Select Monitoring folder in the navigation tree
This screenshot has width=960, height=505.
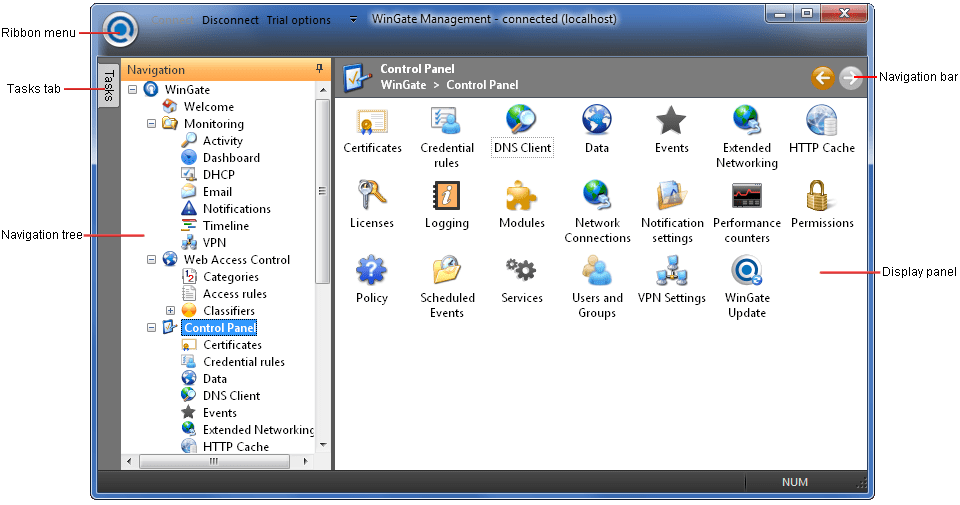point(214,124)
